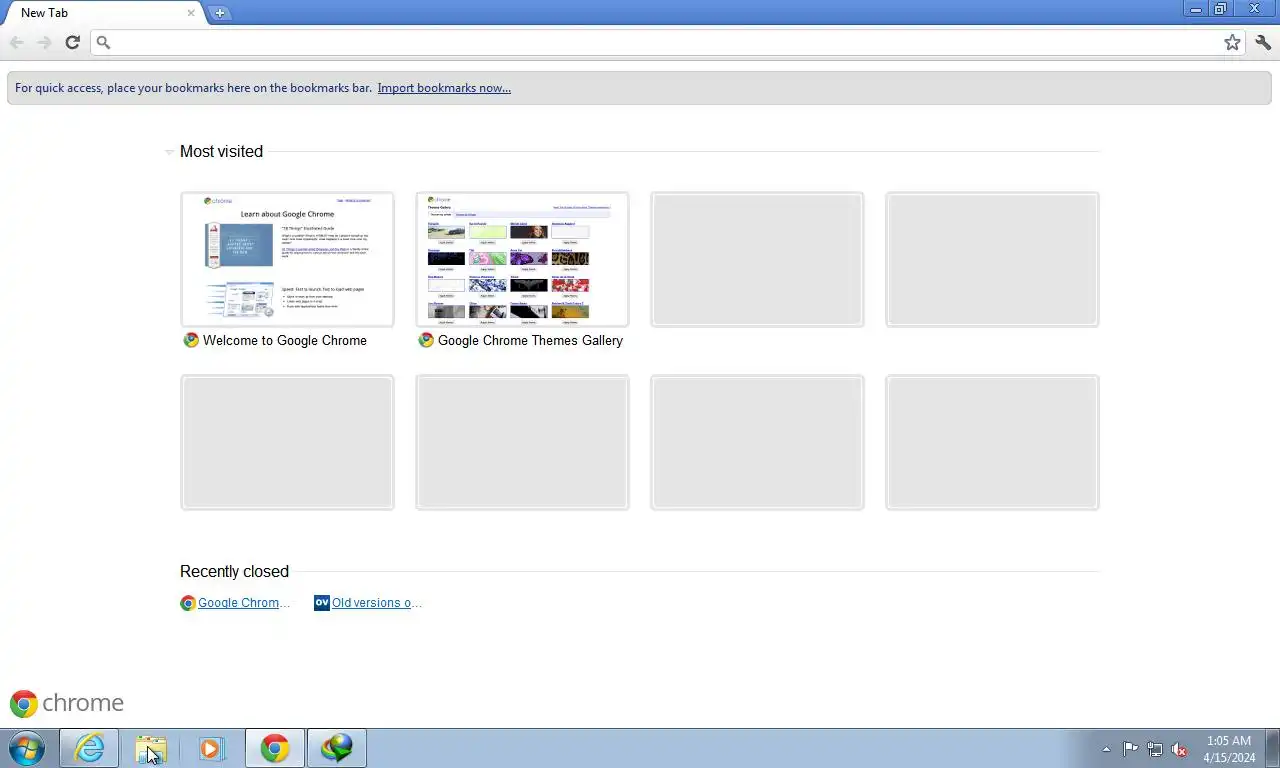This screenshot has height=768, width=1280.
Task: Show hidden system tray icons
Action: click(1106, 749)
